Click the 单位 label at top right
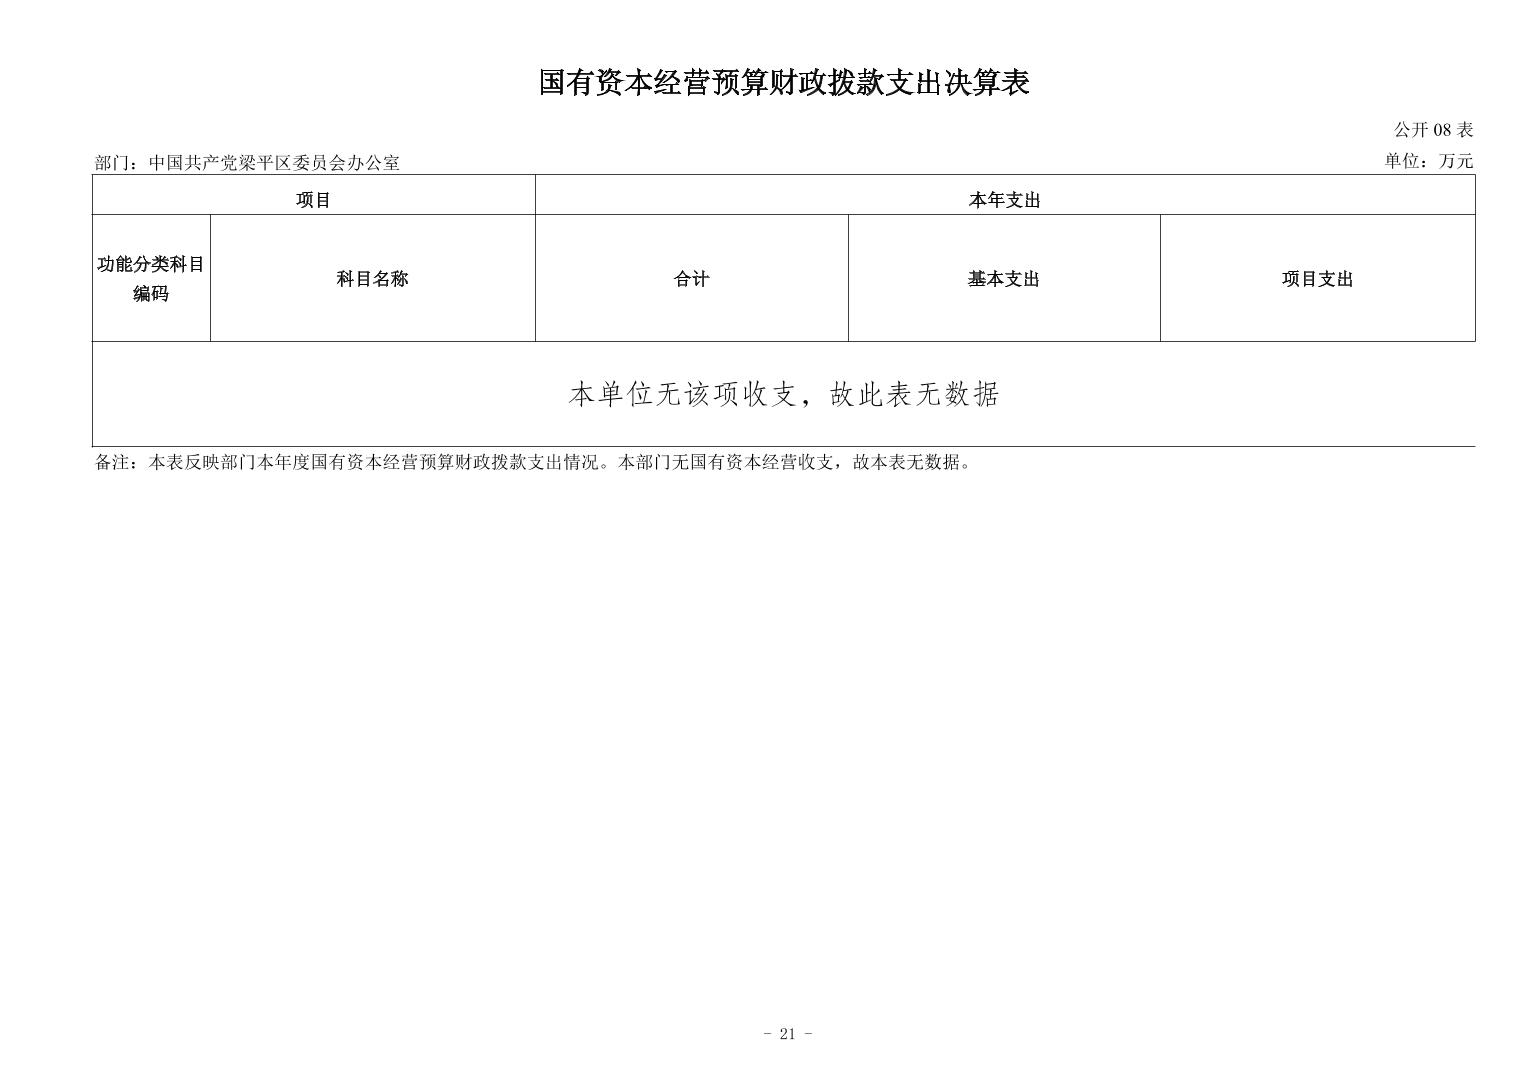Image resolution: width=1515 pixels, height=1069 pixels. pos(1403,161)
